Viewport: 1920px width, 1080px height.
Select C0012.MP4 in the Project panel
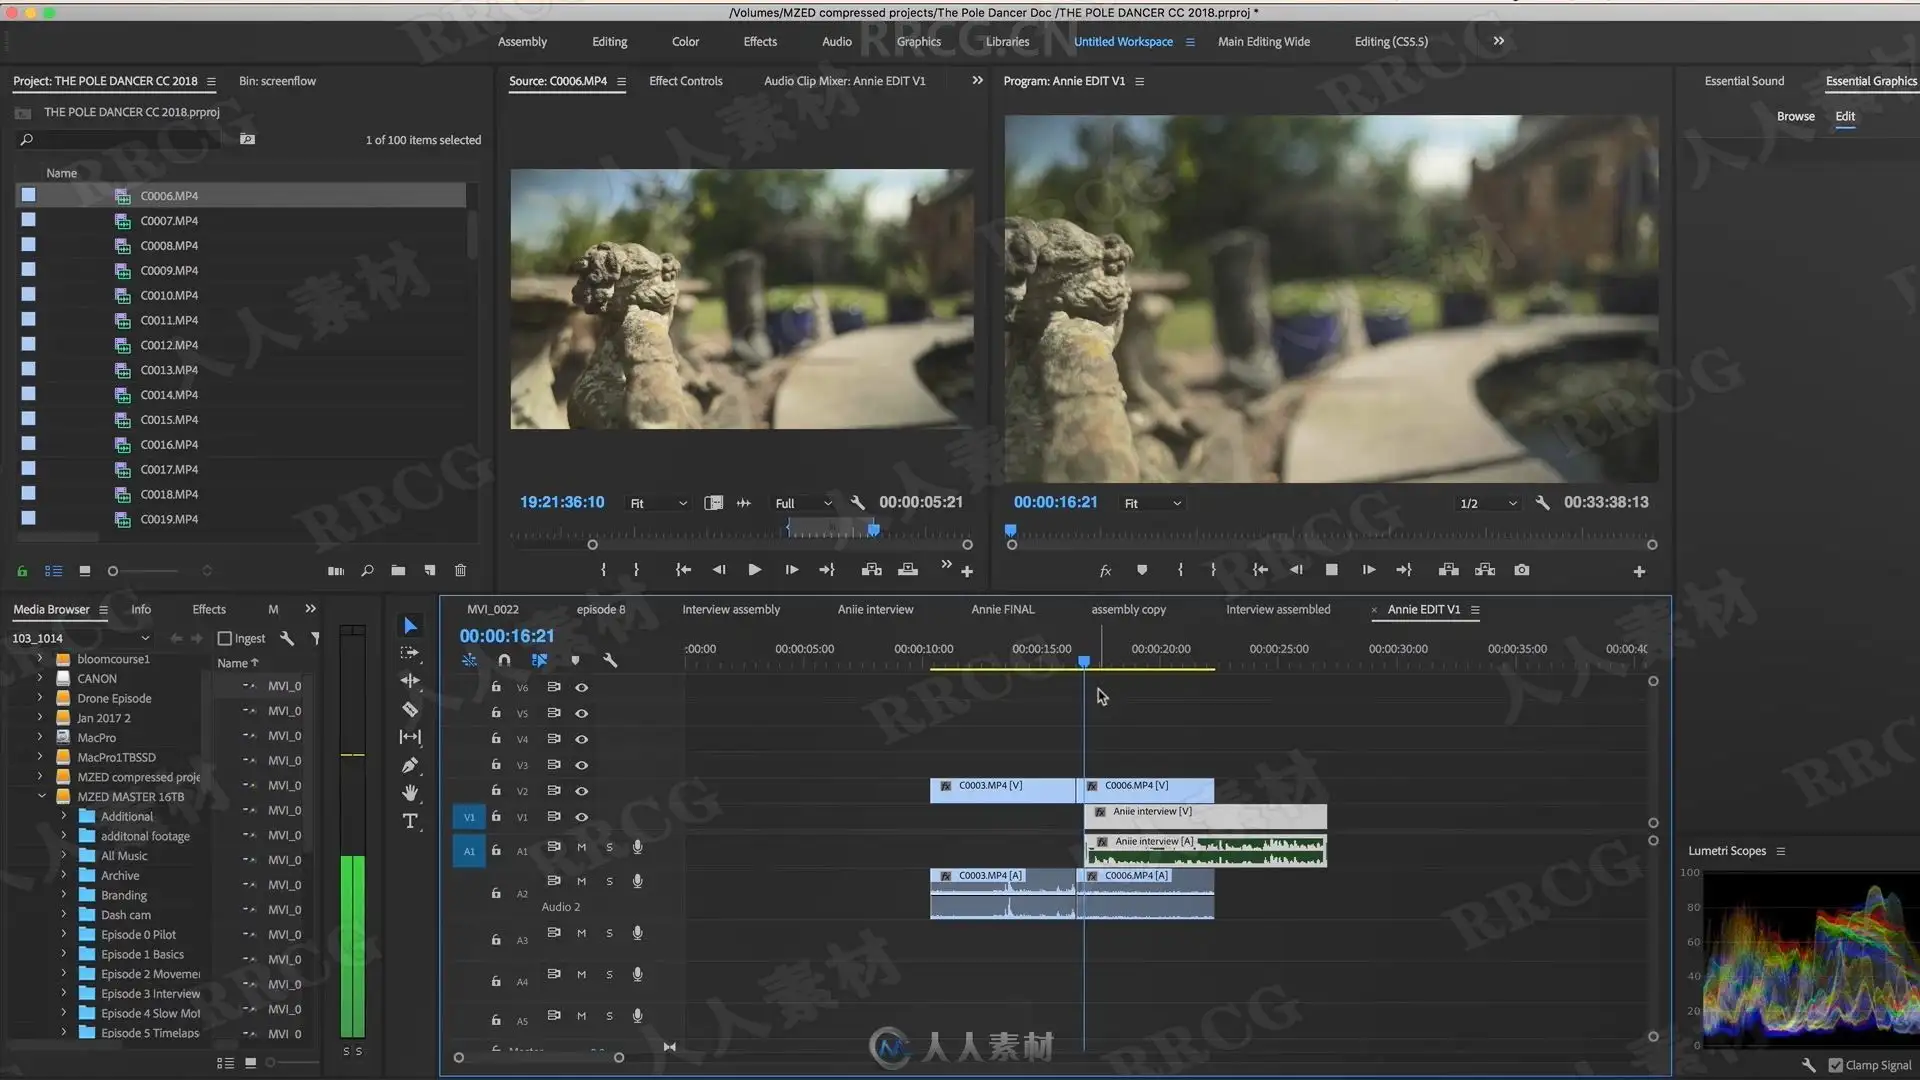tap(169, 345)
